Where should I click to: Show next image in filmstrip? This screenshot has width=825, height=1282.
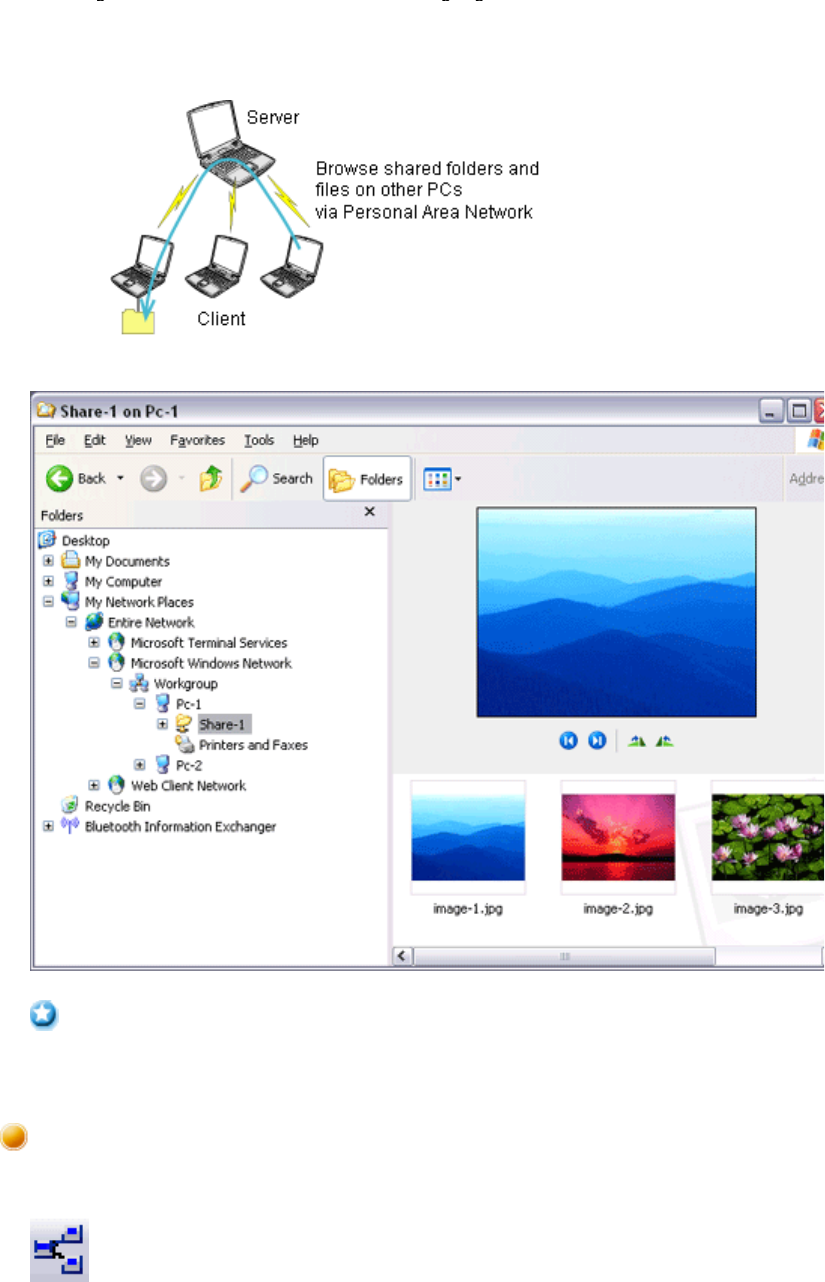[597, 741]
